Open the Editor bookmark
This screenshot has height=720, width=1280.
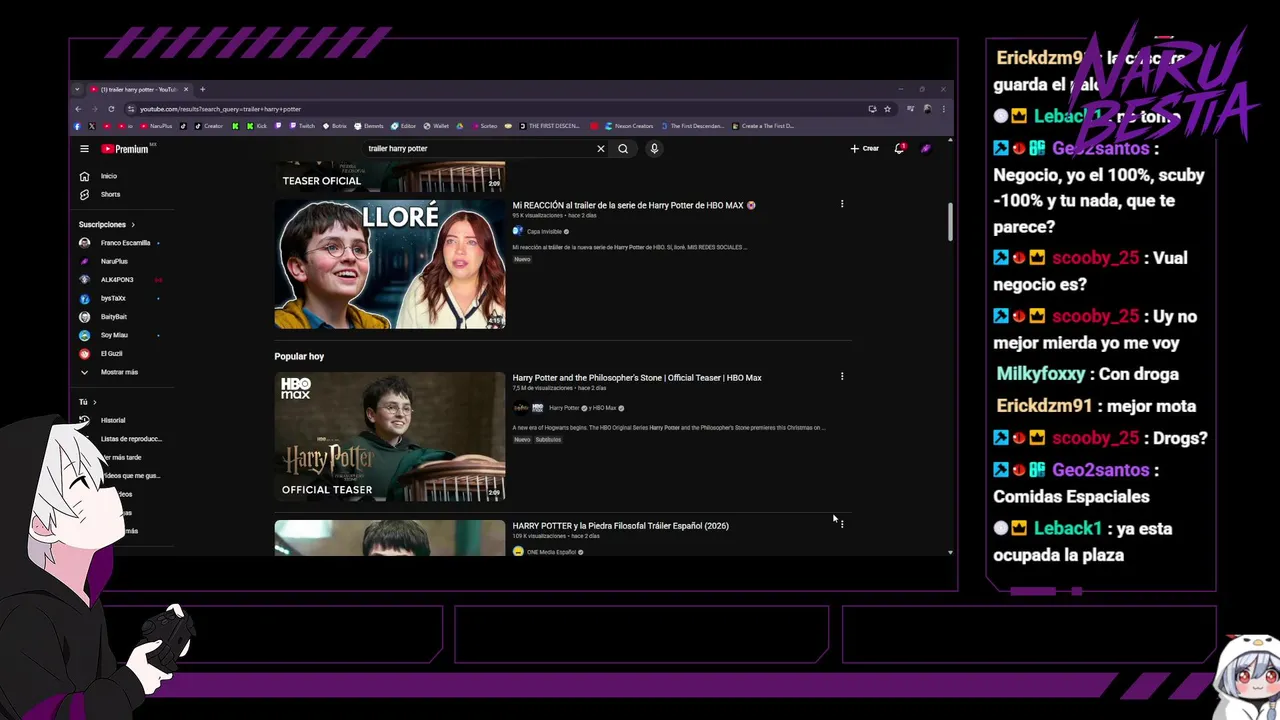pyautogui.click(x=404, y=126)
